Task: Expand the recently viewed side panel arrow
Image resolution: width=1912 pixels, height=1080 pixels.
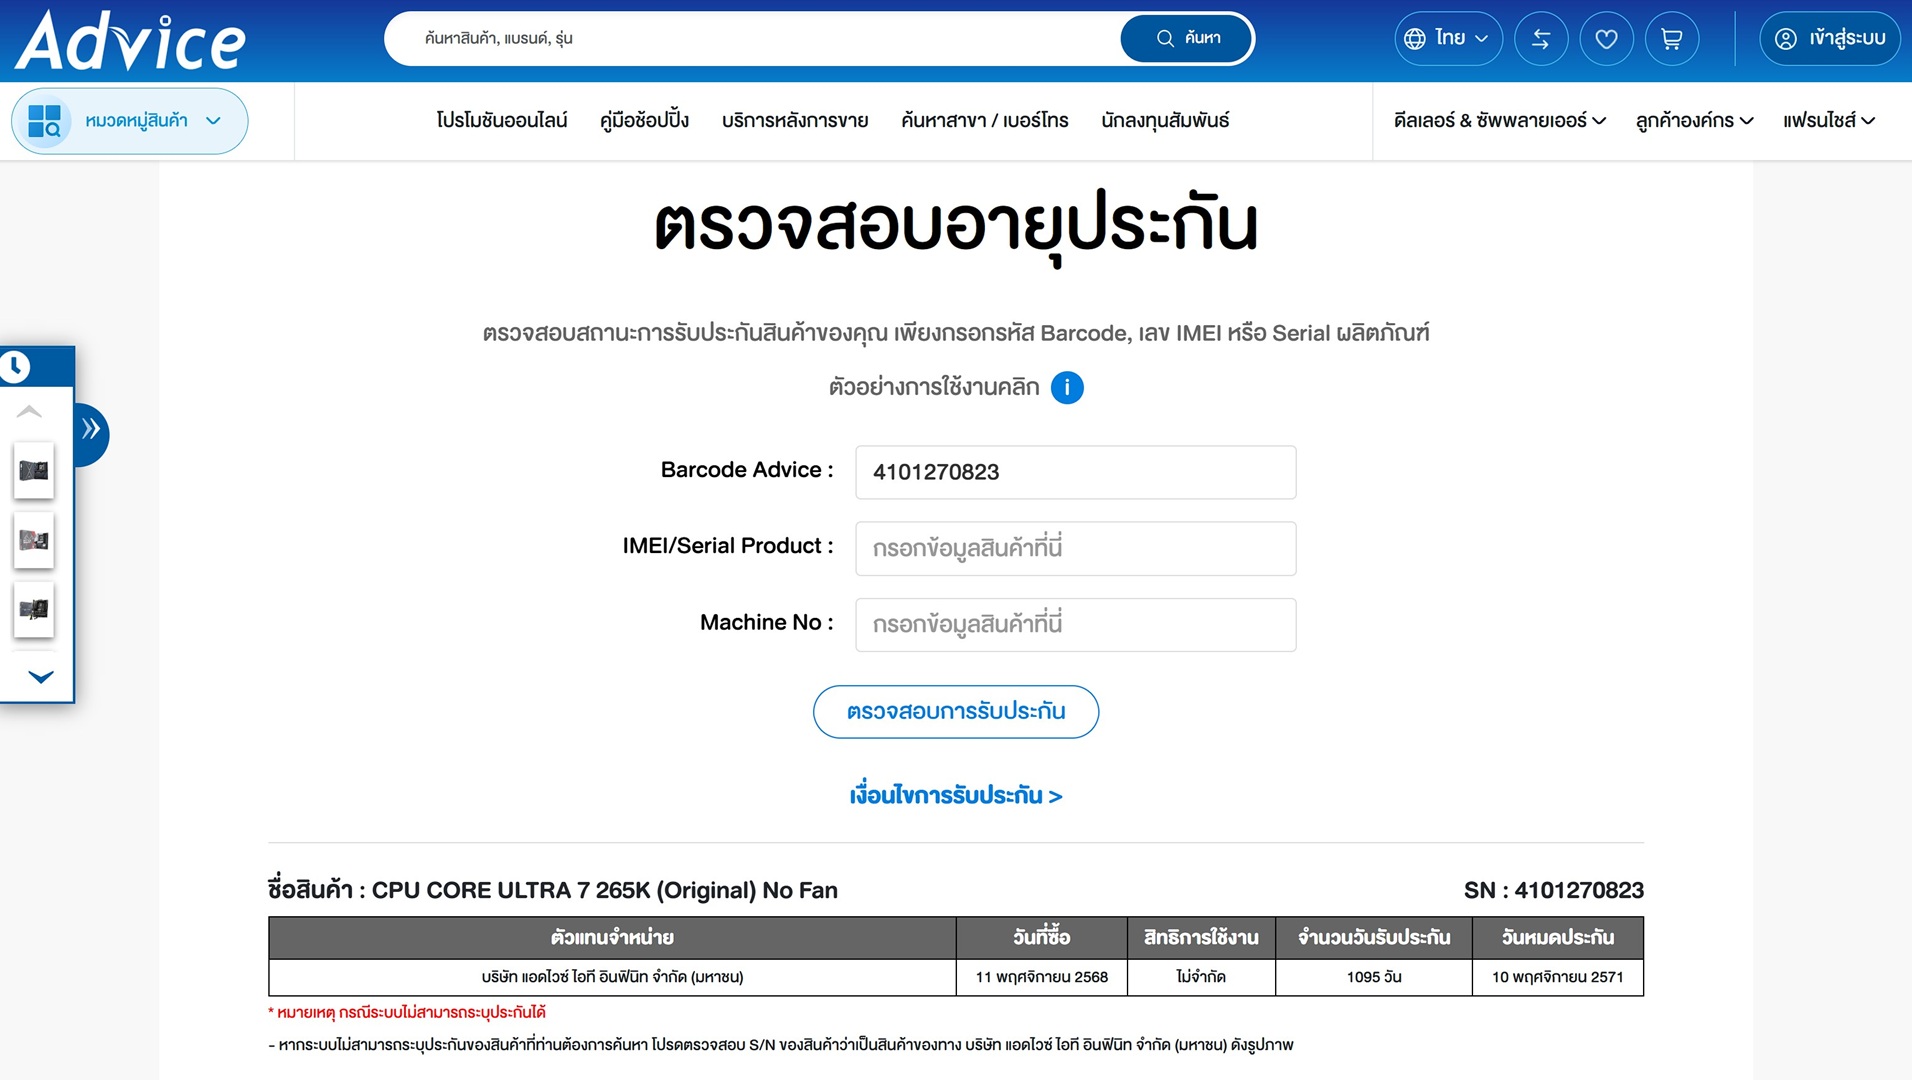Action: point(91,430)
